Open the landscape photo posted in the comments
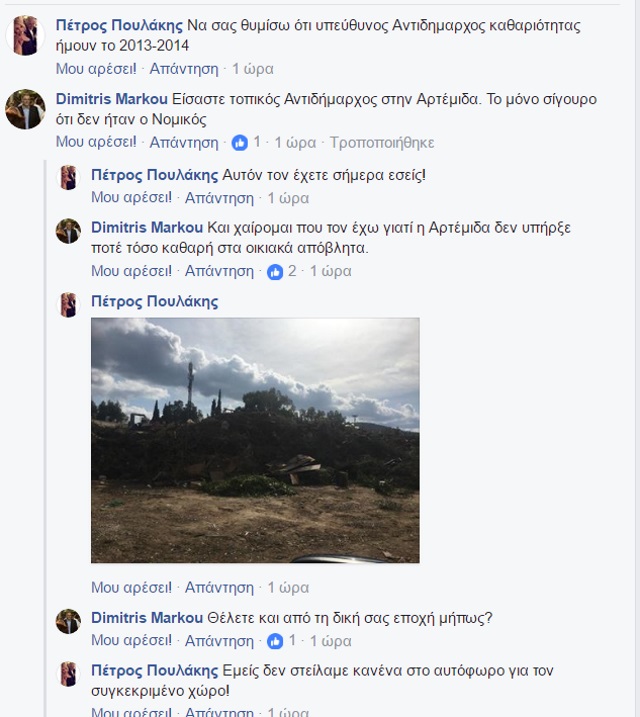The height and width of the screenshot is (717, 640). tap(255, 440)
